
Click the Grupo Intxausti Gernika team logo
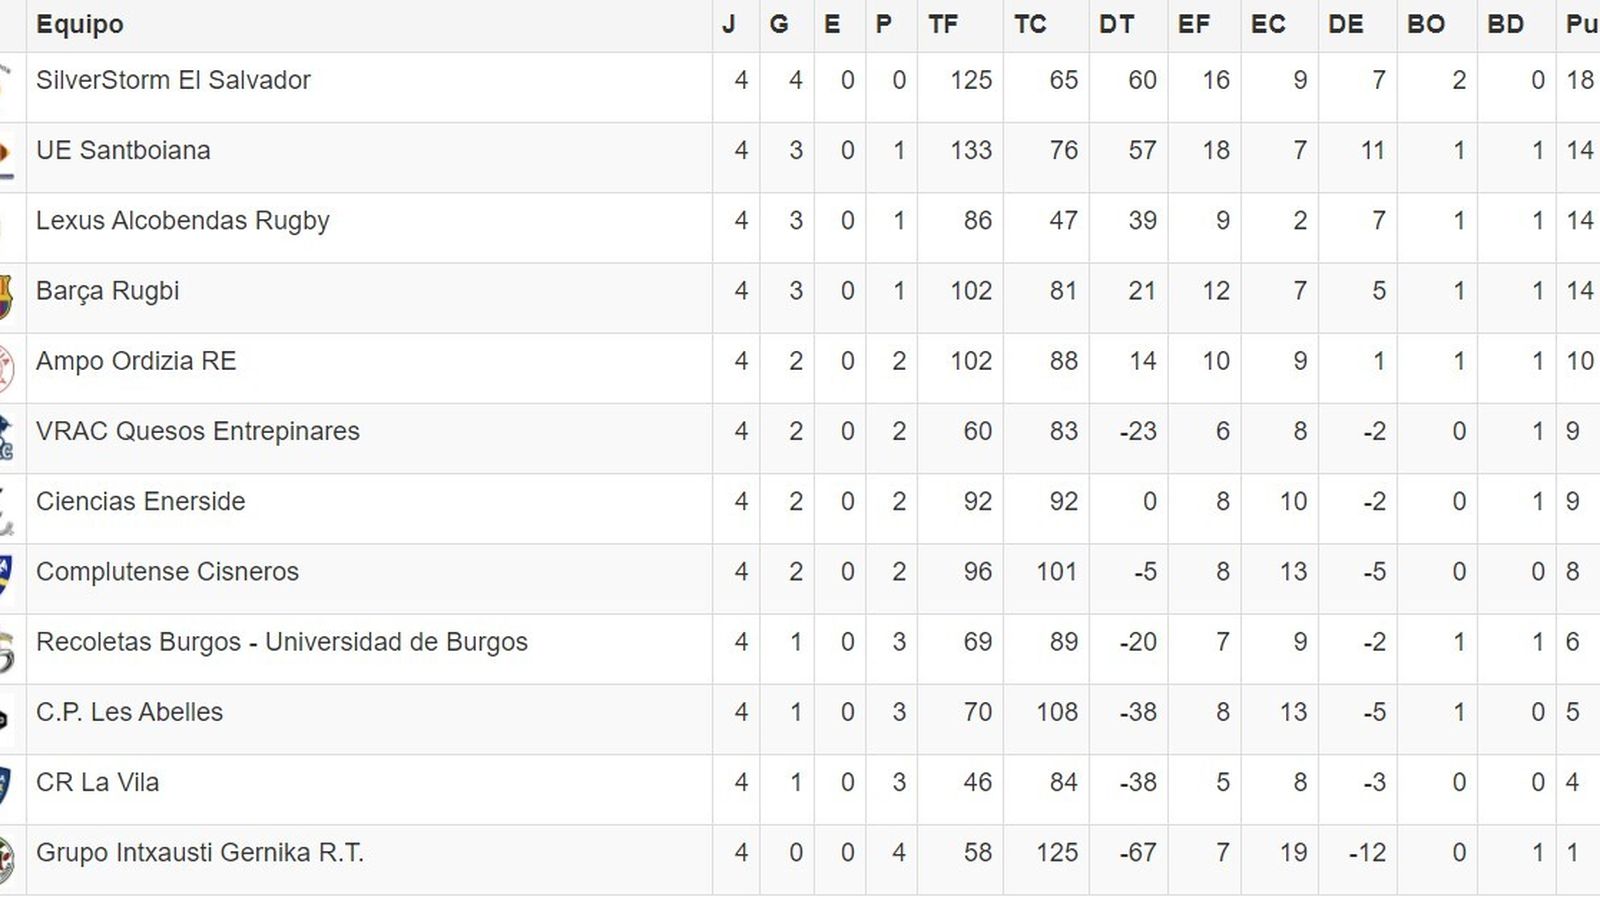7,858
